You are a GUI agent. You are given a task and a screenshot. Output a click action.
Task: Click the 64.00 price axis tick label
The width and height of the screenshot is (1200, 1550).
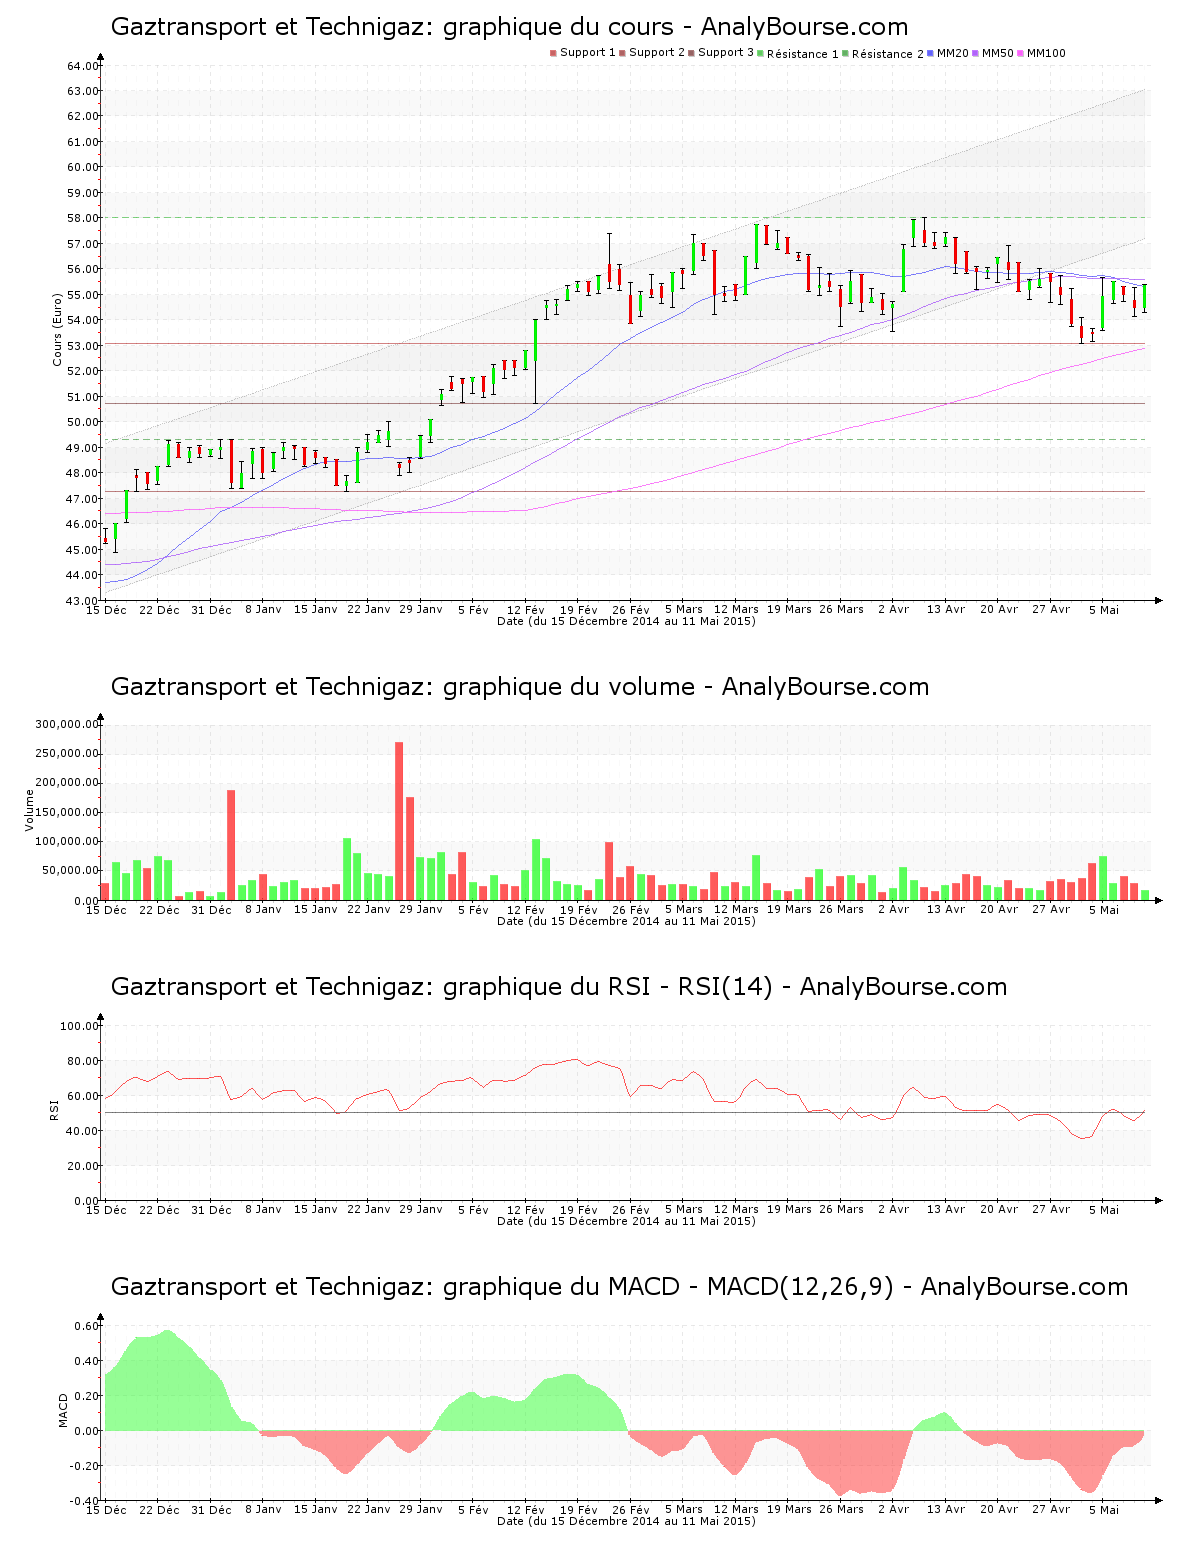[x=83, y=66]
